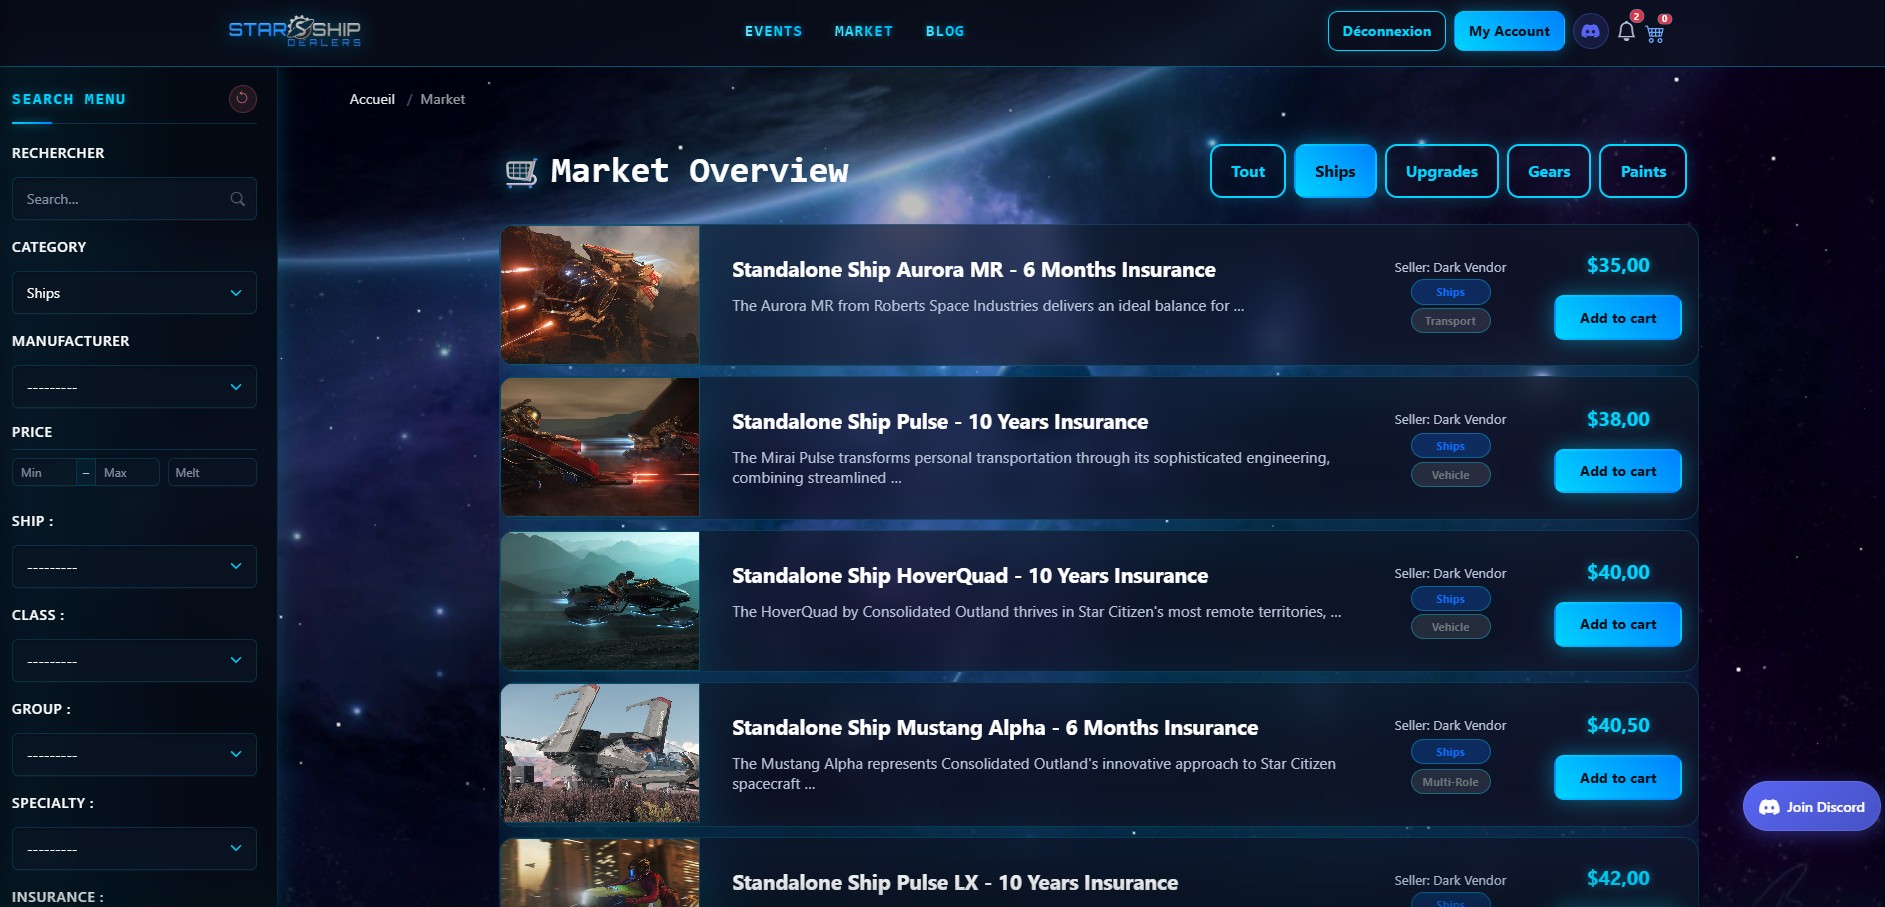Click the $35,00 price
This screenshot has width=1885, height=907.
pyautogui.click(x=1617, y=266)
